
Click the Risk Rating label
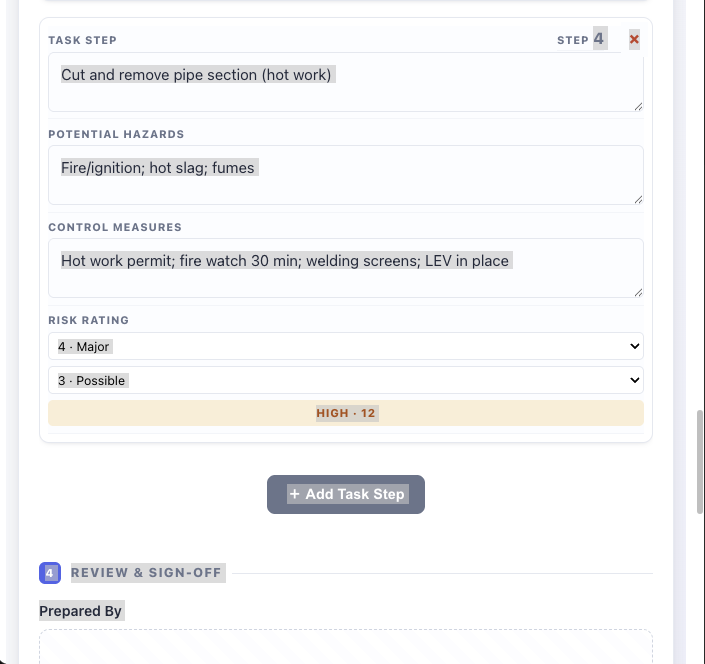click(x=89, y=320)
